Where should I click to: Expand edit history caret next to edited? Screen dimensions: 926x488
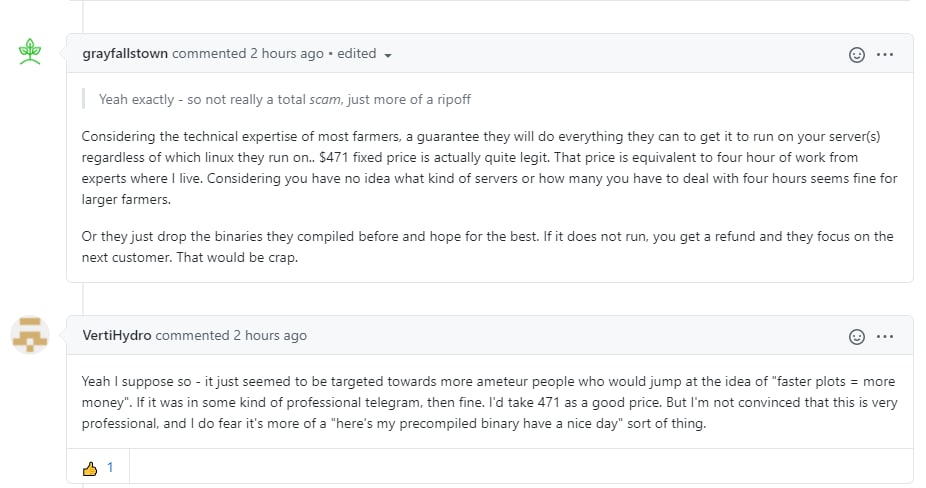(x=388, y=55)
